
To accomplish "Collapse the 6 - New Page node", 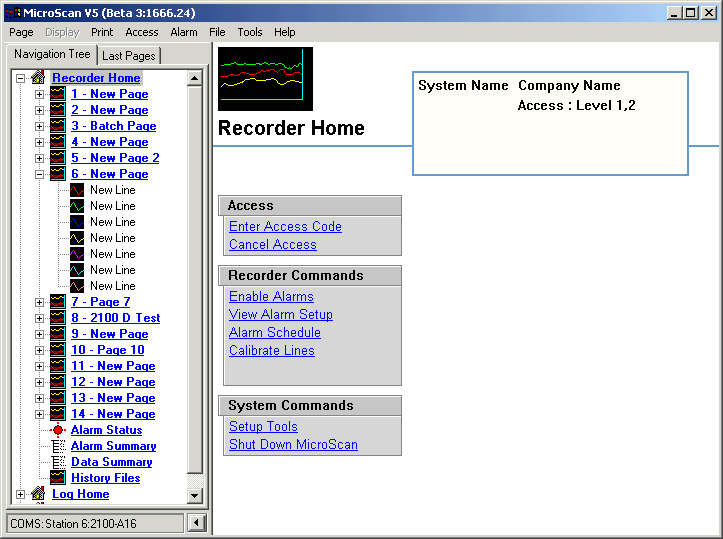I will coord(40,174).
